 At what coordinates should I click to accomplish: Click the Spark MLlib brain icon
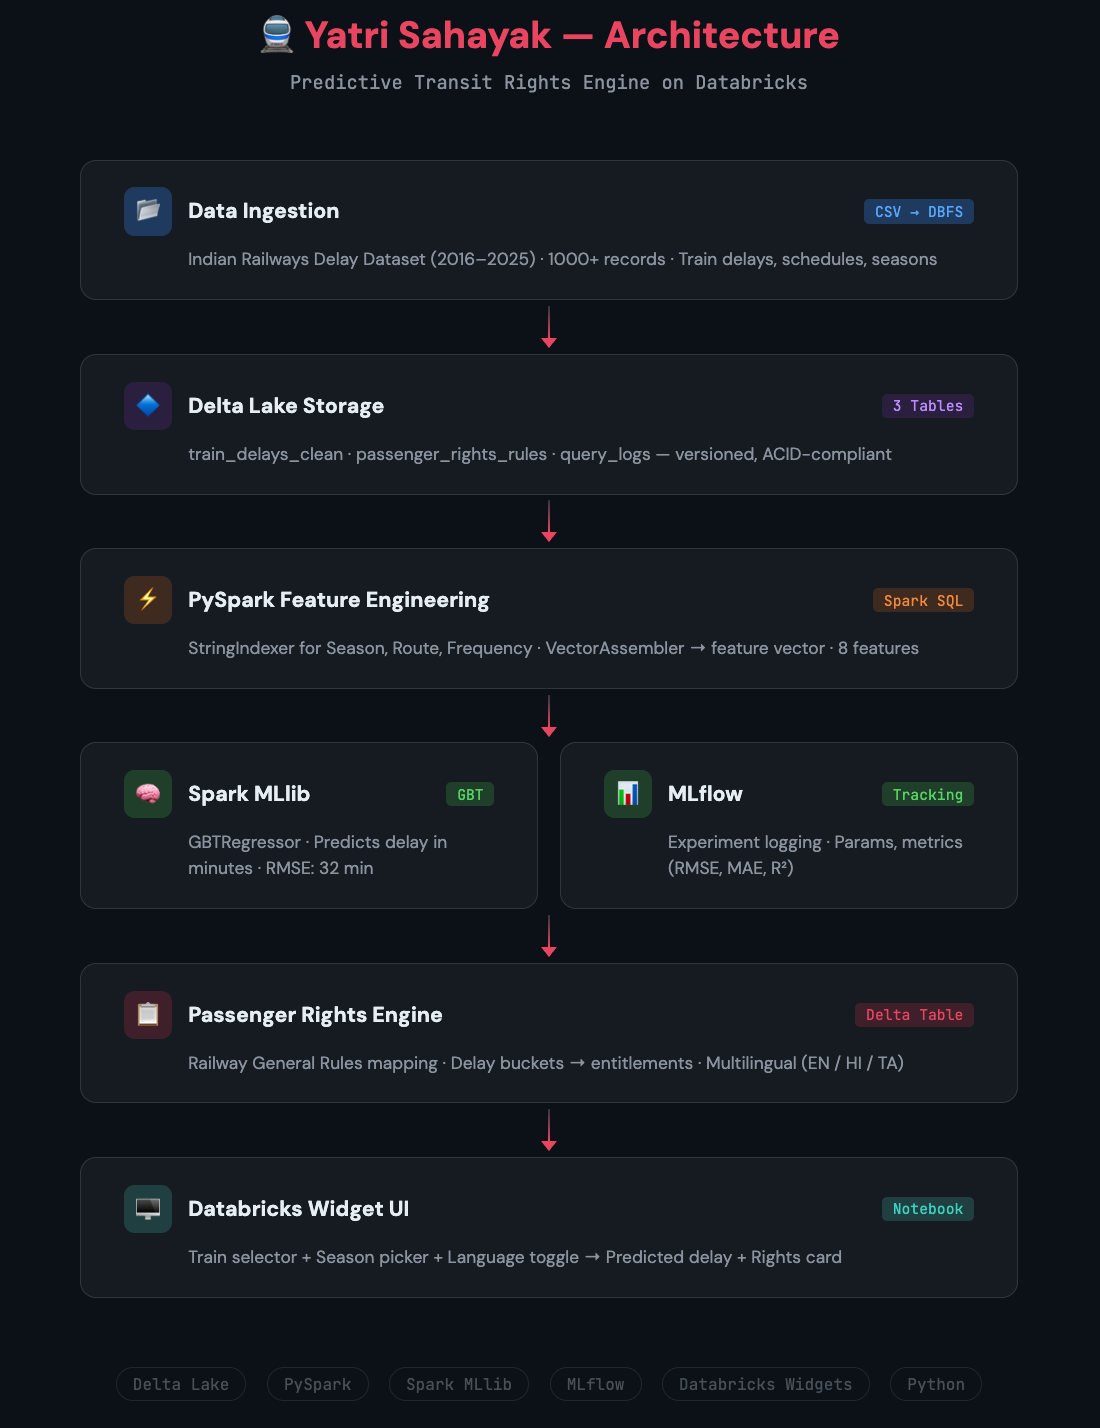coord(148,794)
